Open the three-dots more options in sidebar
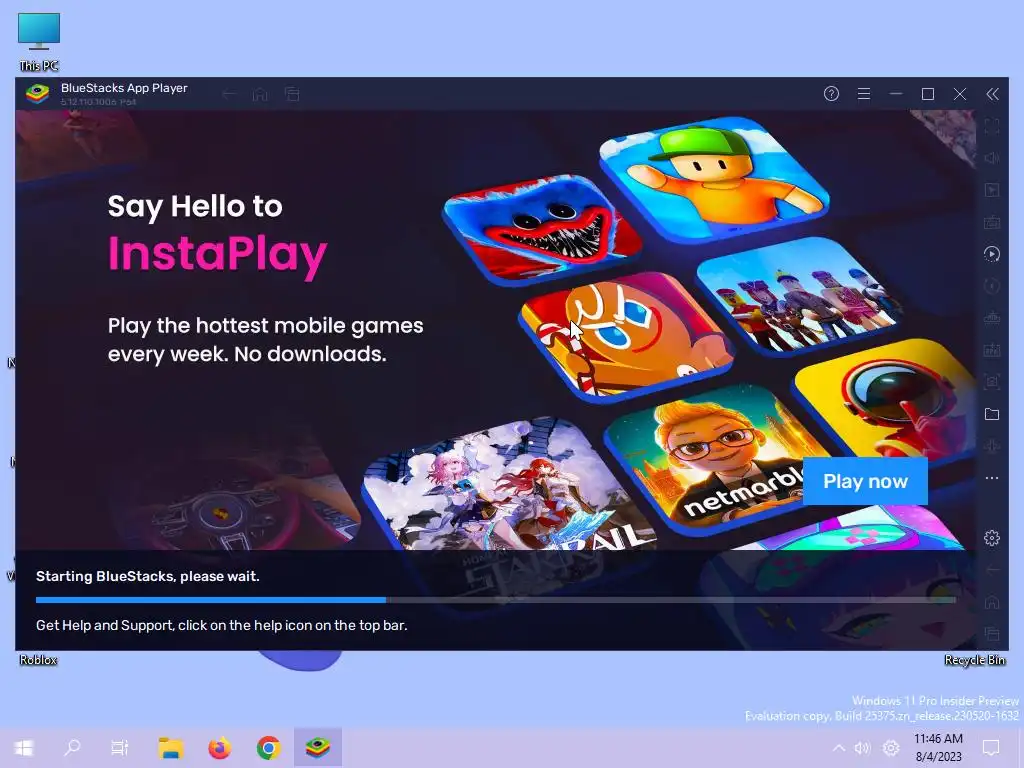 (991, 478)
